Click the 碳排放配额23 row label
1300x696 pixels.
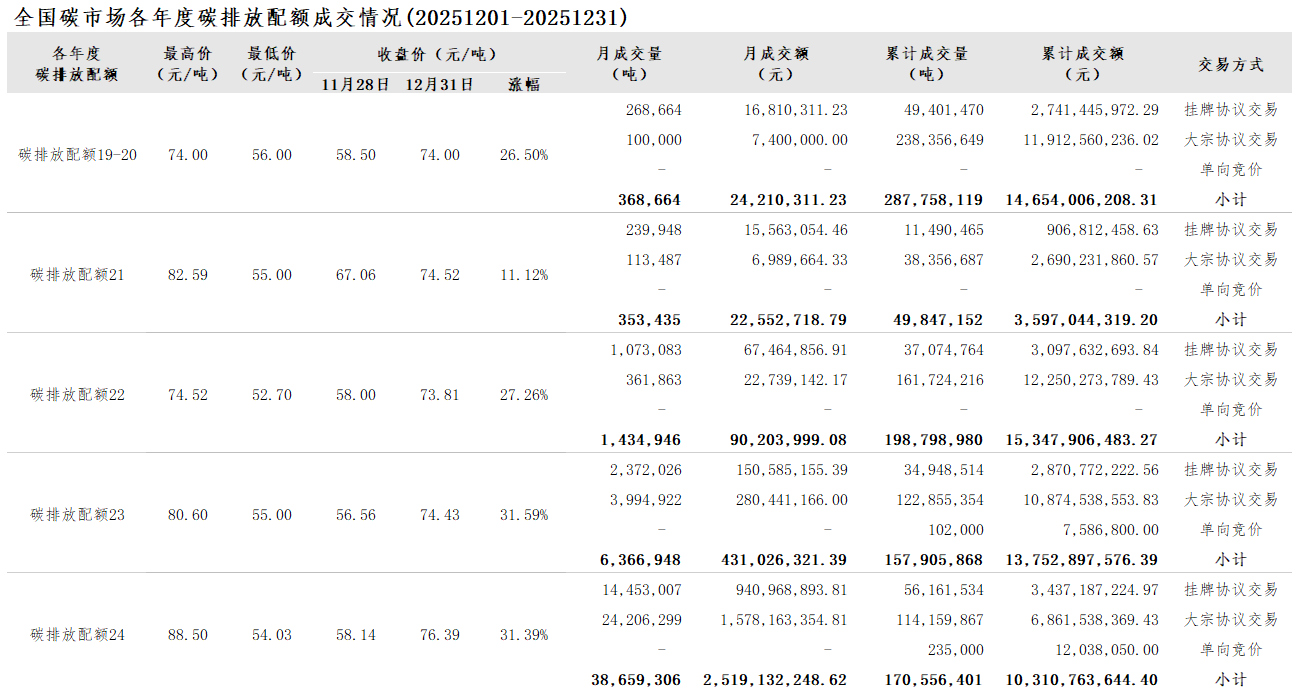click(x=78, y=515)
